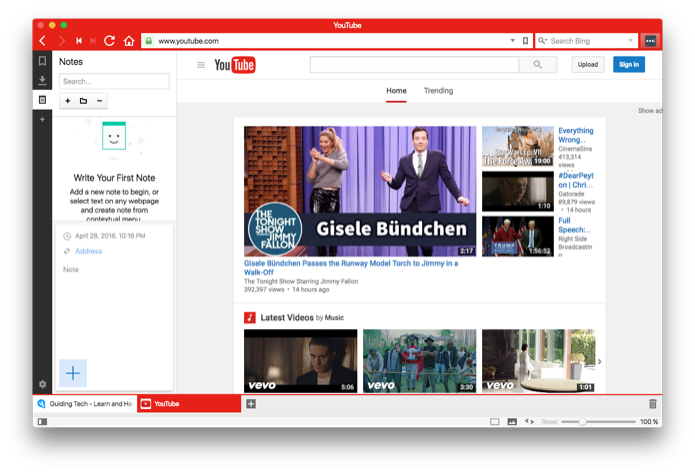This screenshot has width=695, height=474.
Task: Toggle tab tiling in status bar
Action: 495,422
